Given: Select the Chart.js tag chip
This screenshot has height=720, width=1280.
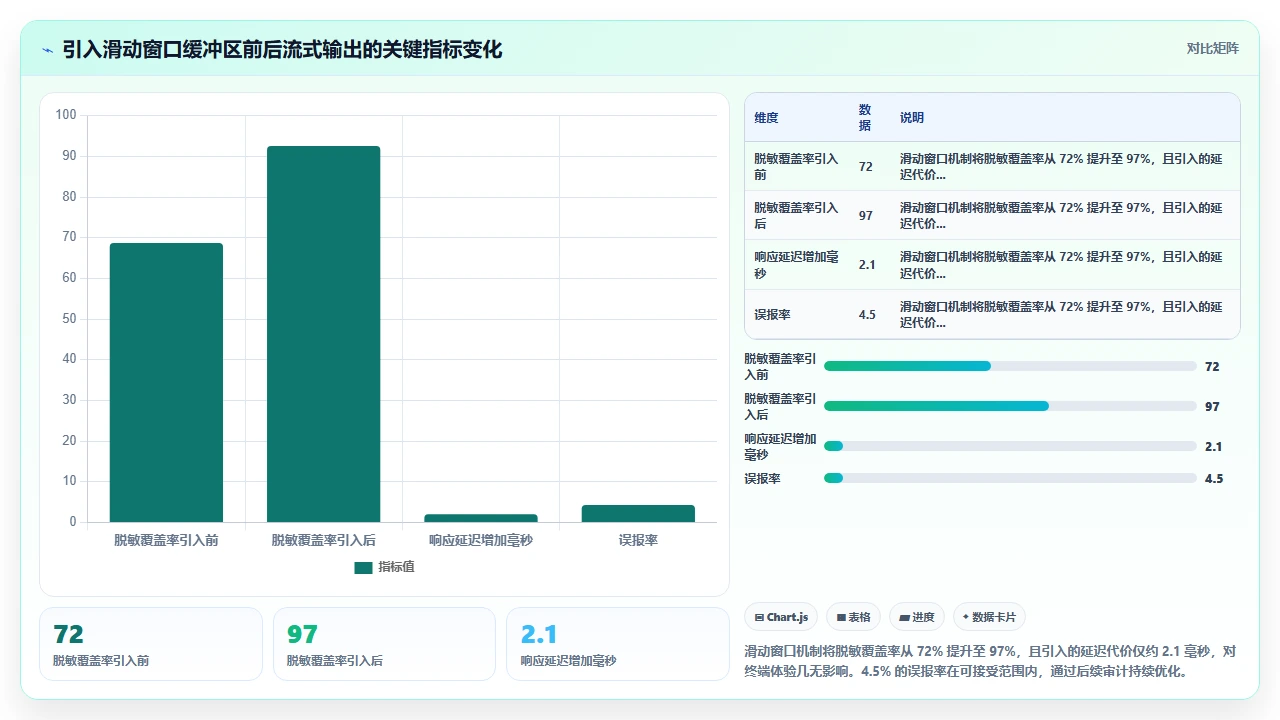Looking at the screenshot, I should pos(782,617).
